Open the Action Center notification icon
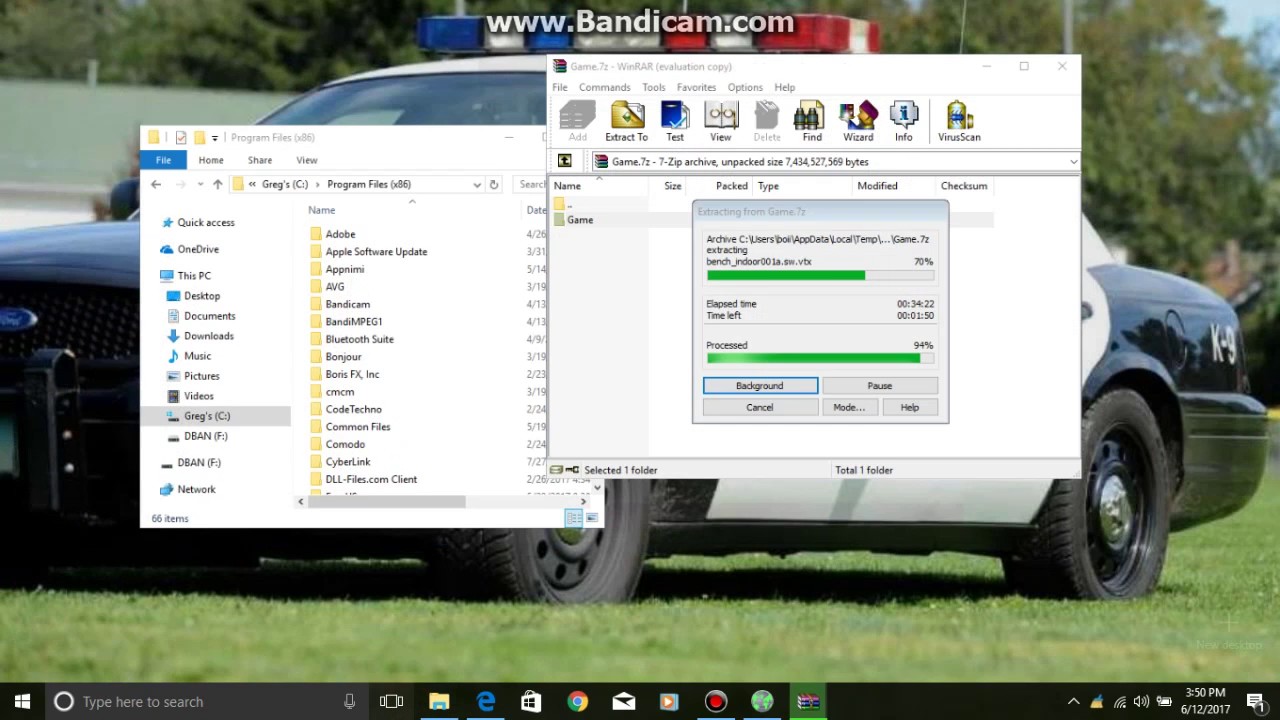1280x720 pixels. pyautogui.click(x=1255, y=702)
